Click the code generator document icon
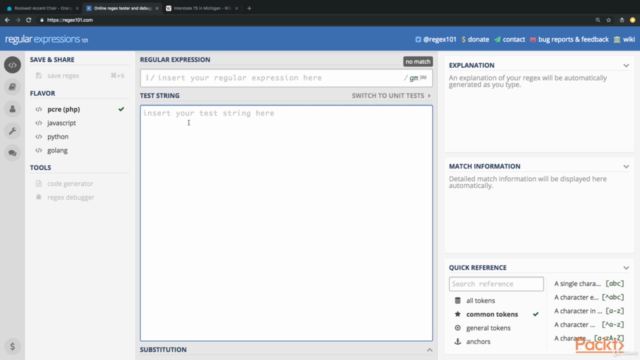This screenshot has height=360, width=640. point(39,184)
